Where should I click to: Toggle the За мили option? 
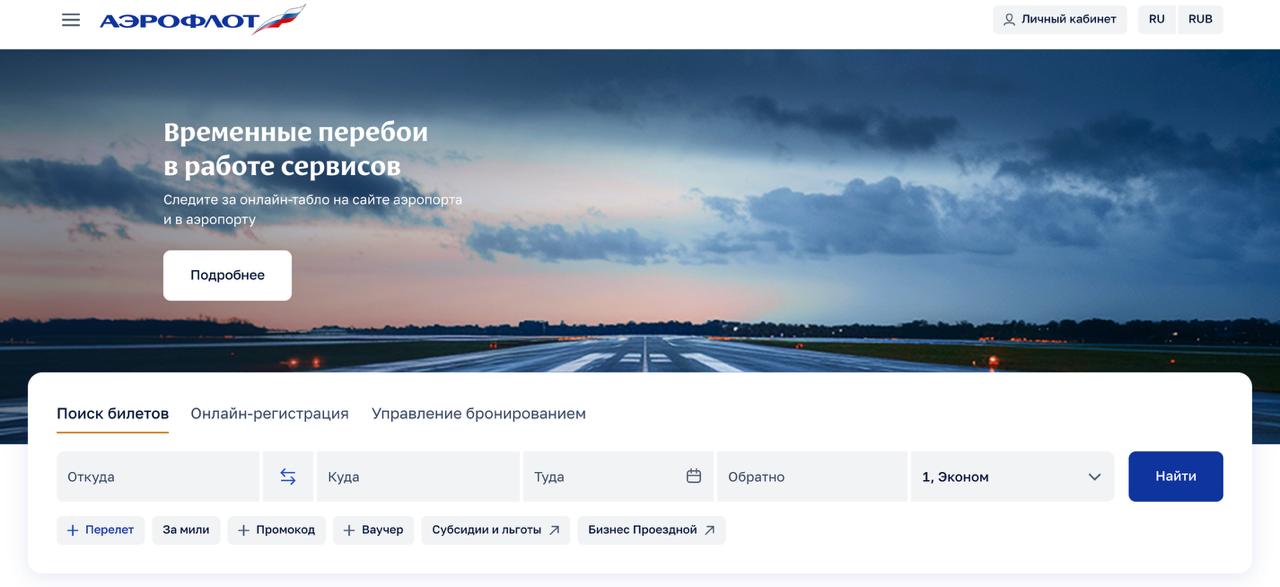pyautogui.click(x=186, y=530)
